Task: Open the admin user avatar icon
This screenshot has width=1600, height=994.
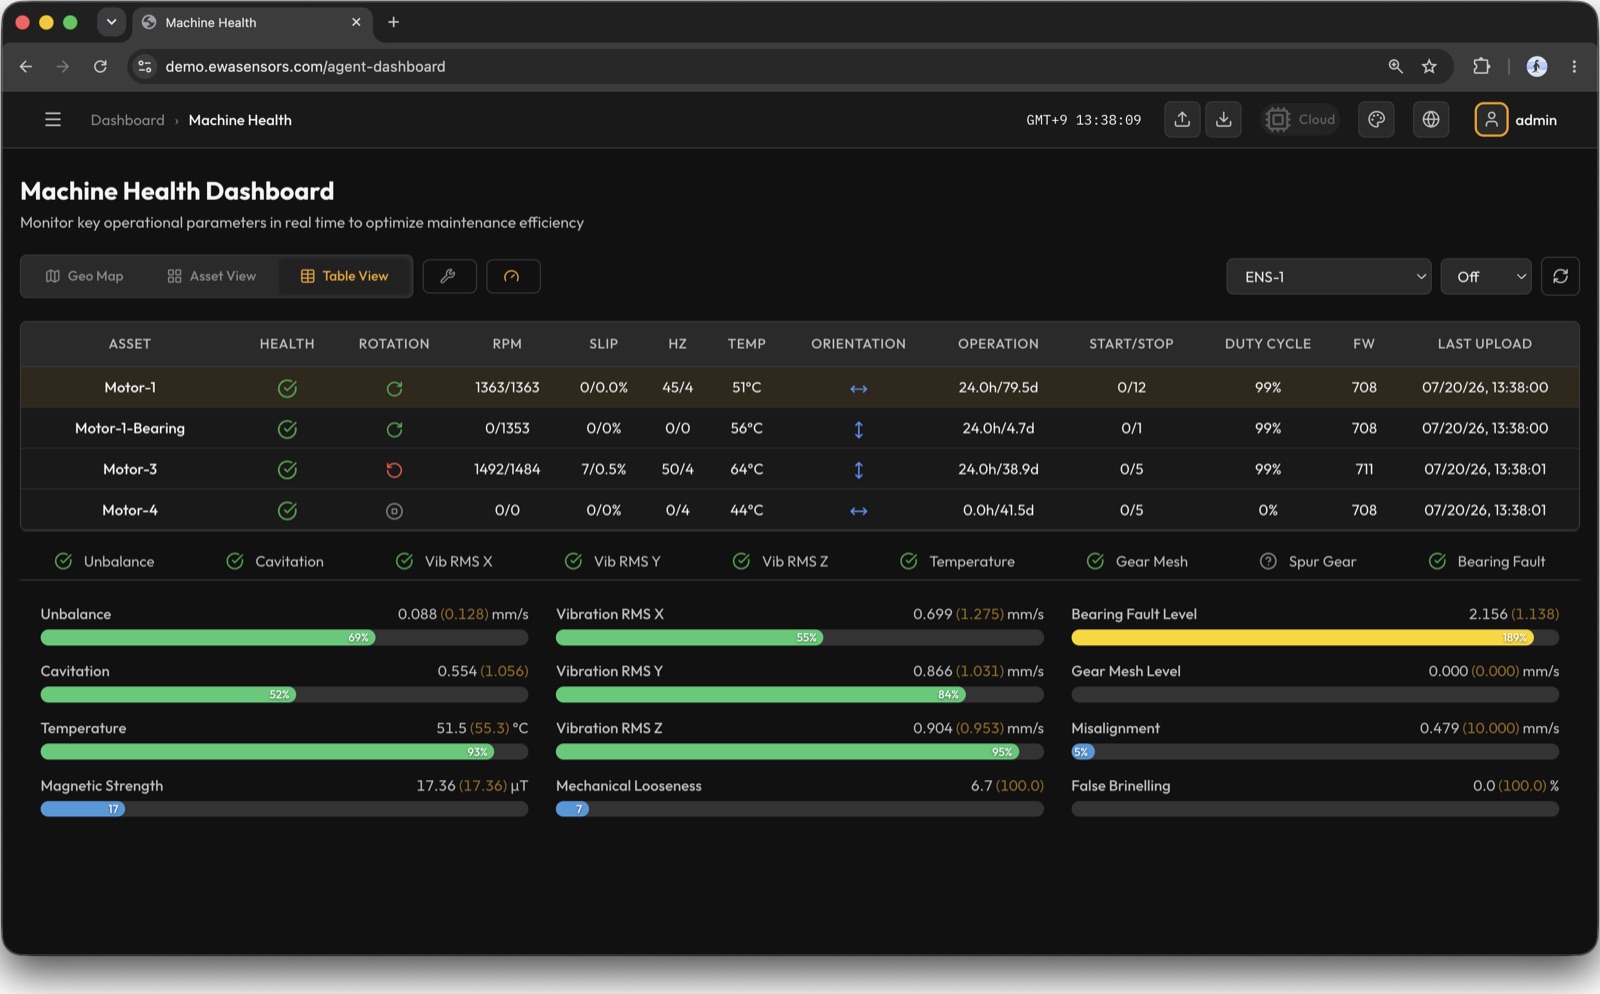Action: [x=1491, y=120]
